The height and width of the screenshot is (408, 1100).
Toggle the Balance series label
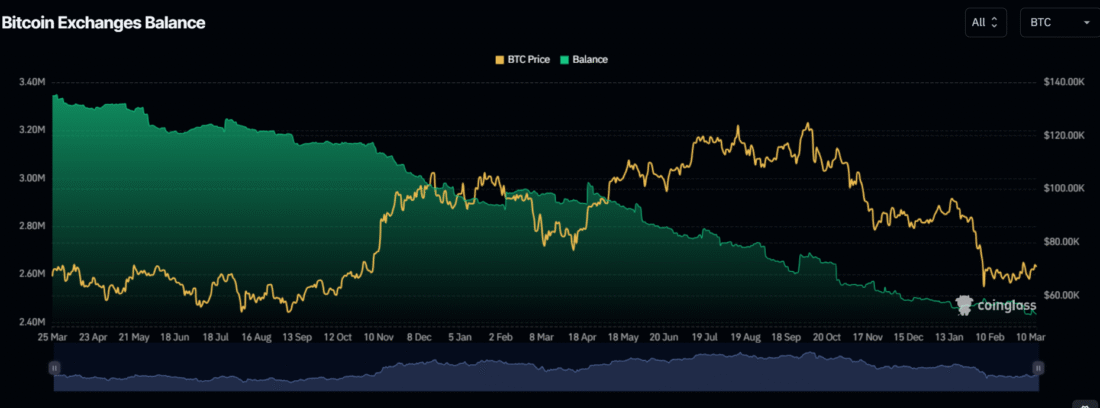590,59
